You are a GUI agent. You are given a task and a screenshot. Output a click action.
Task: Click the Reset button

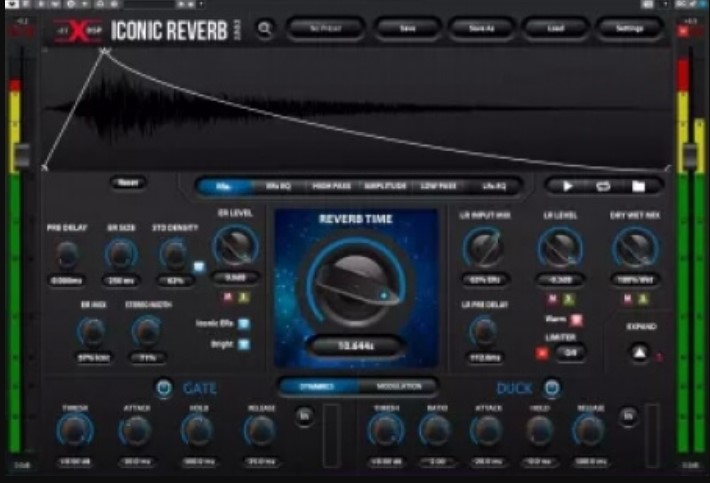128,182
